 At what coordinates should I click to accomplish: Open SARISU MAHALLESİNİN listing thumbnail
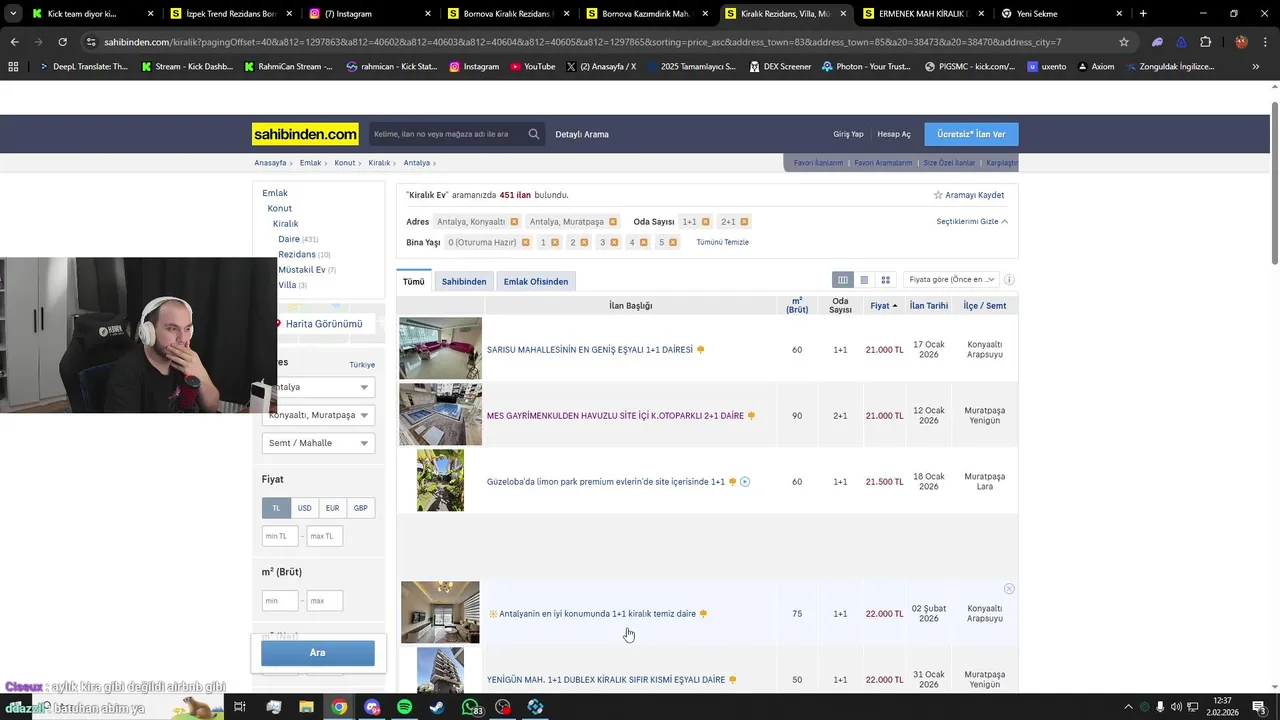point(440,348)
